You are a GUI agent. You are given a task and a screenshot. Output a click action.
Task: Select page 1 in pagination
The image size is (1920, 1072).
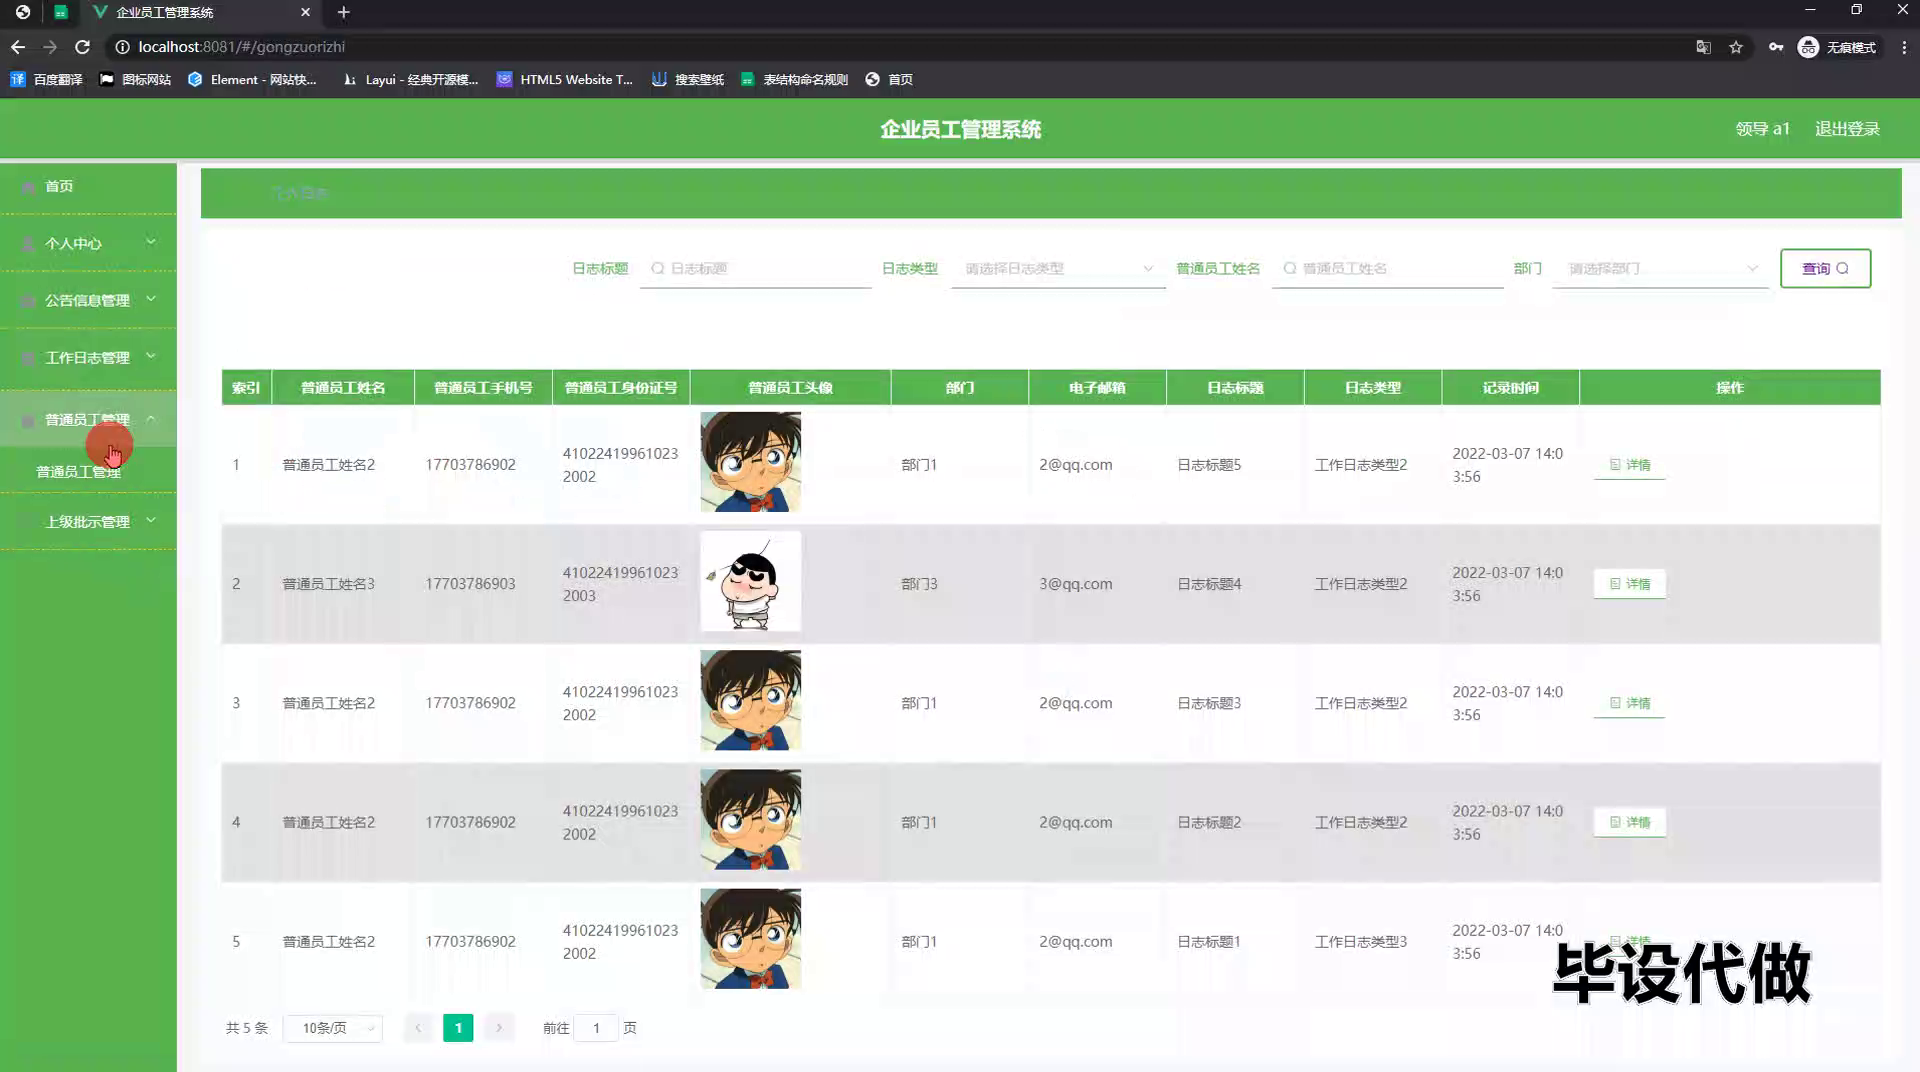(458, 1028)
